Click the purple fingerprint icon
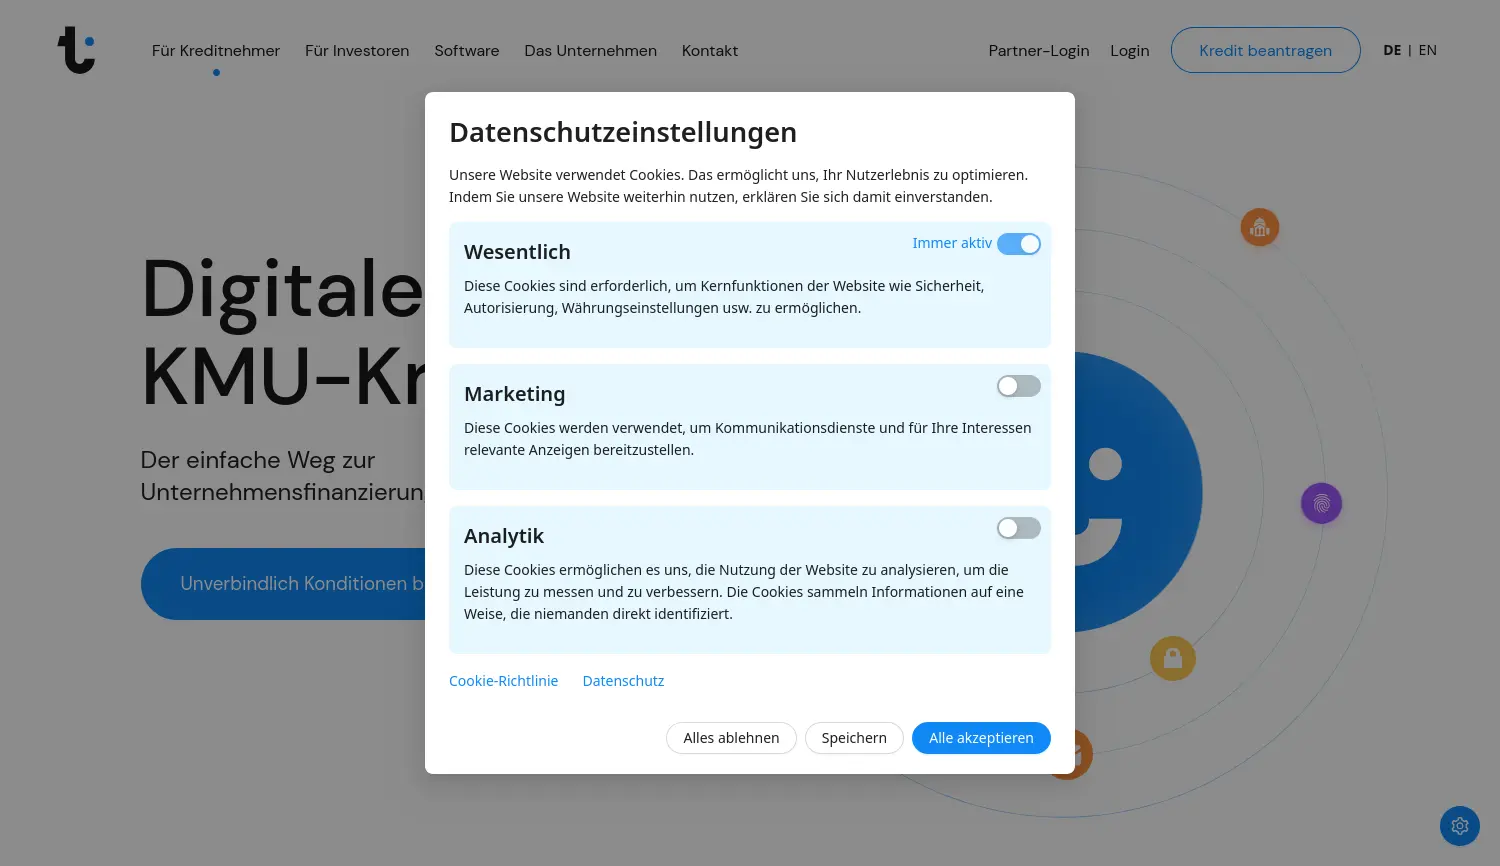Image resolution: width=1500 pixels, height=866 pixels. (x=1321, y=503)
